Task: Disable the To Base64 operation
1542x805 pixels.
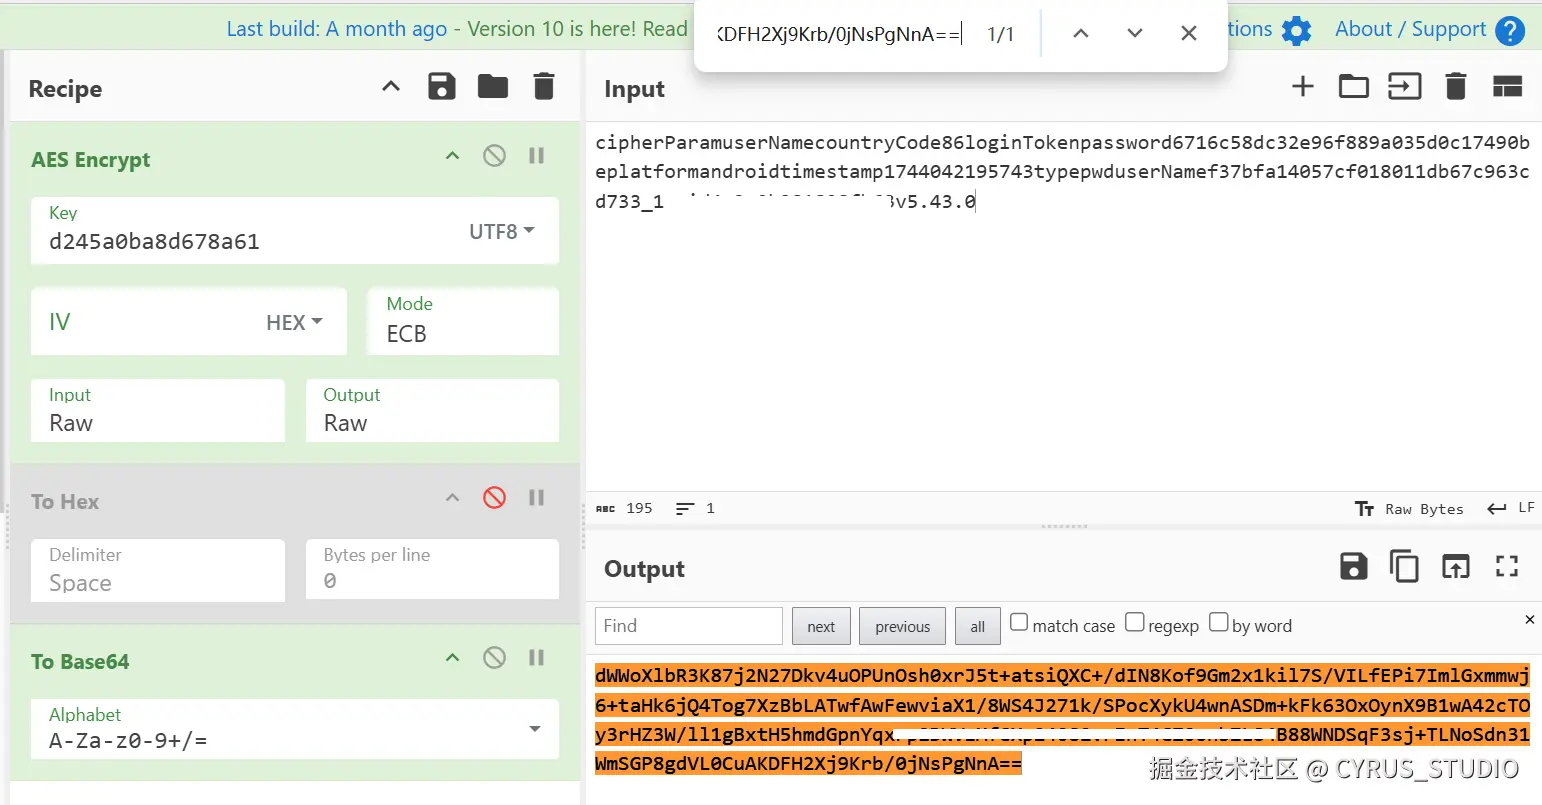Action: click(494, 657)
